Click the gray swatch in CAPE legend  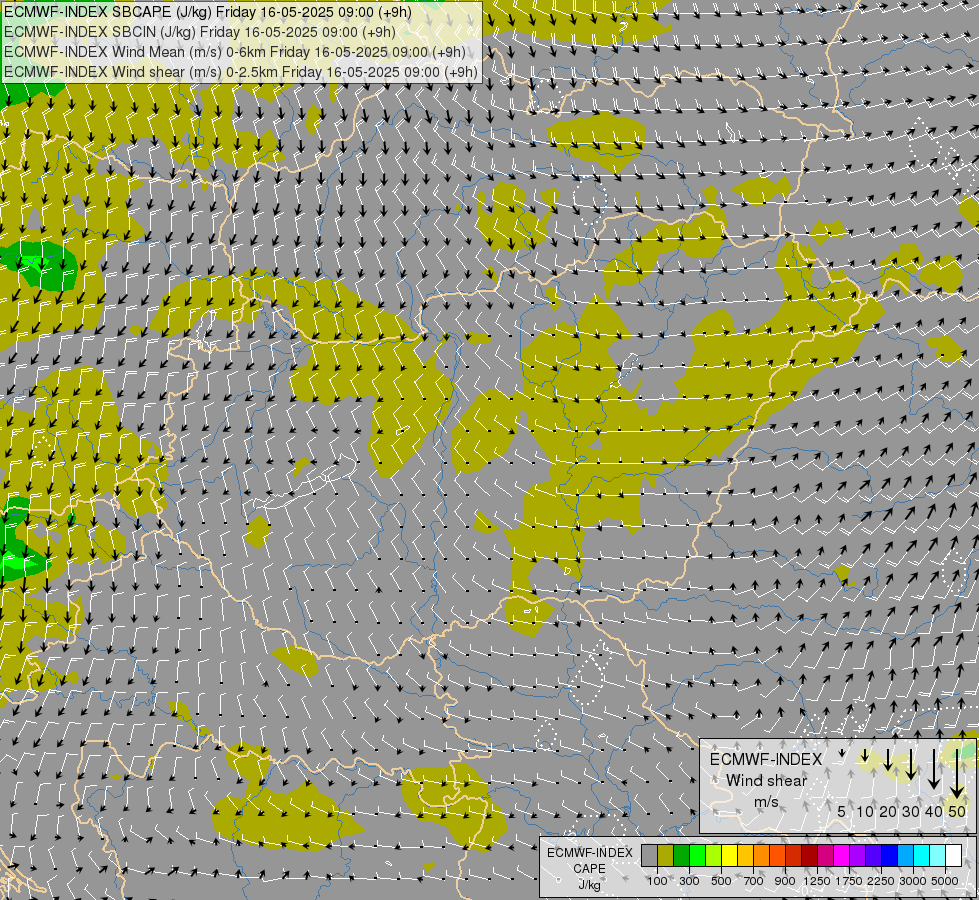(649, 855)
